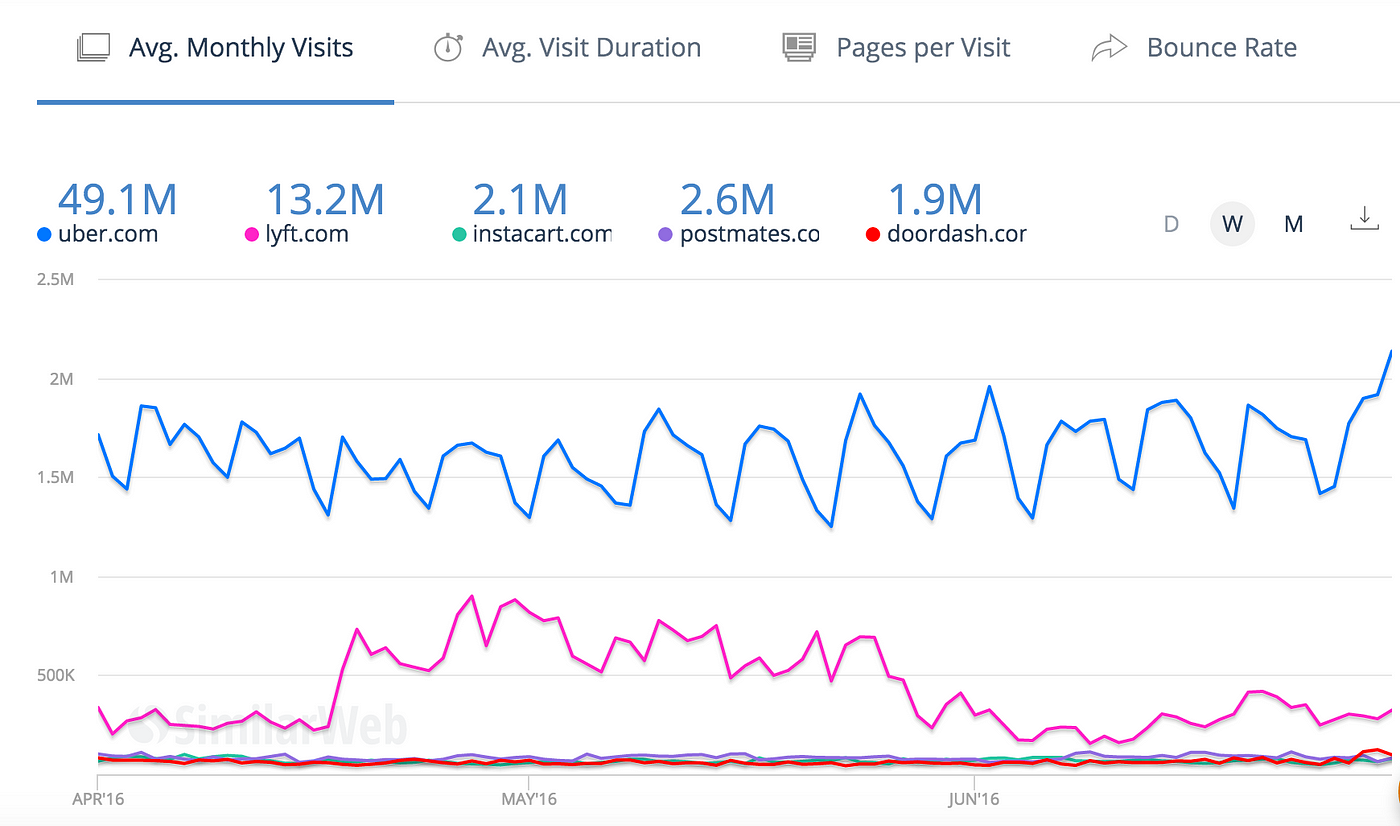Click the 2M y-axis label

coord(61,379)
